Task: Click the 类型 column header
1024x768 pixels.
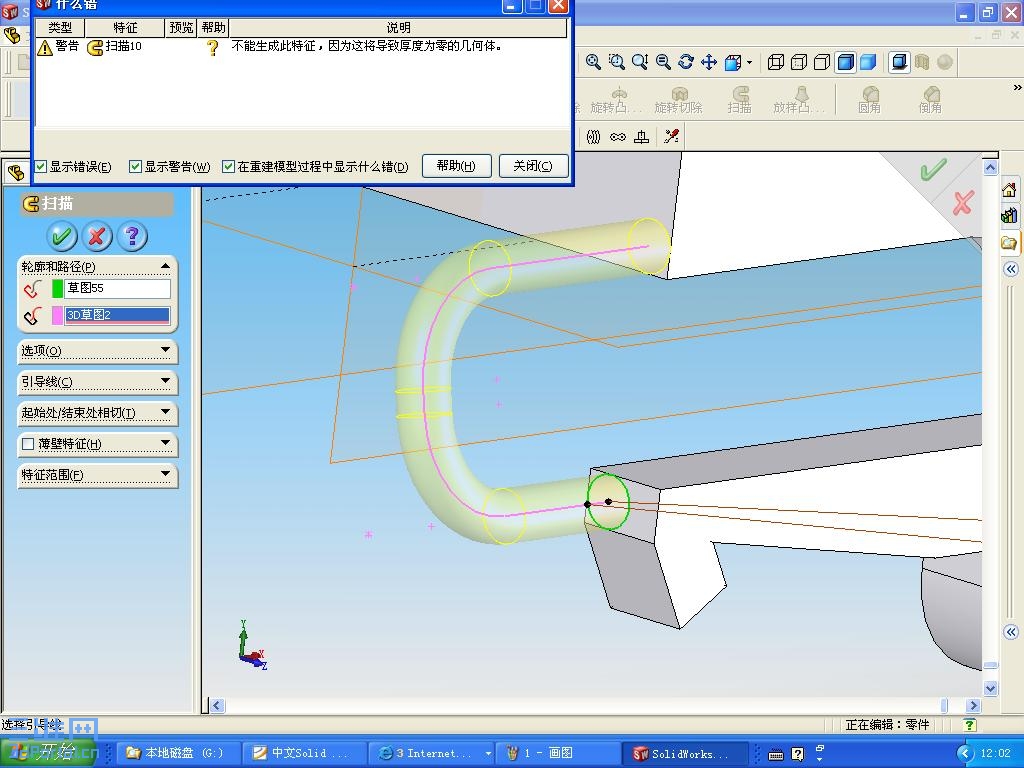Action: click(59, 27)
